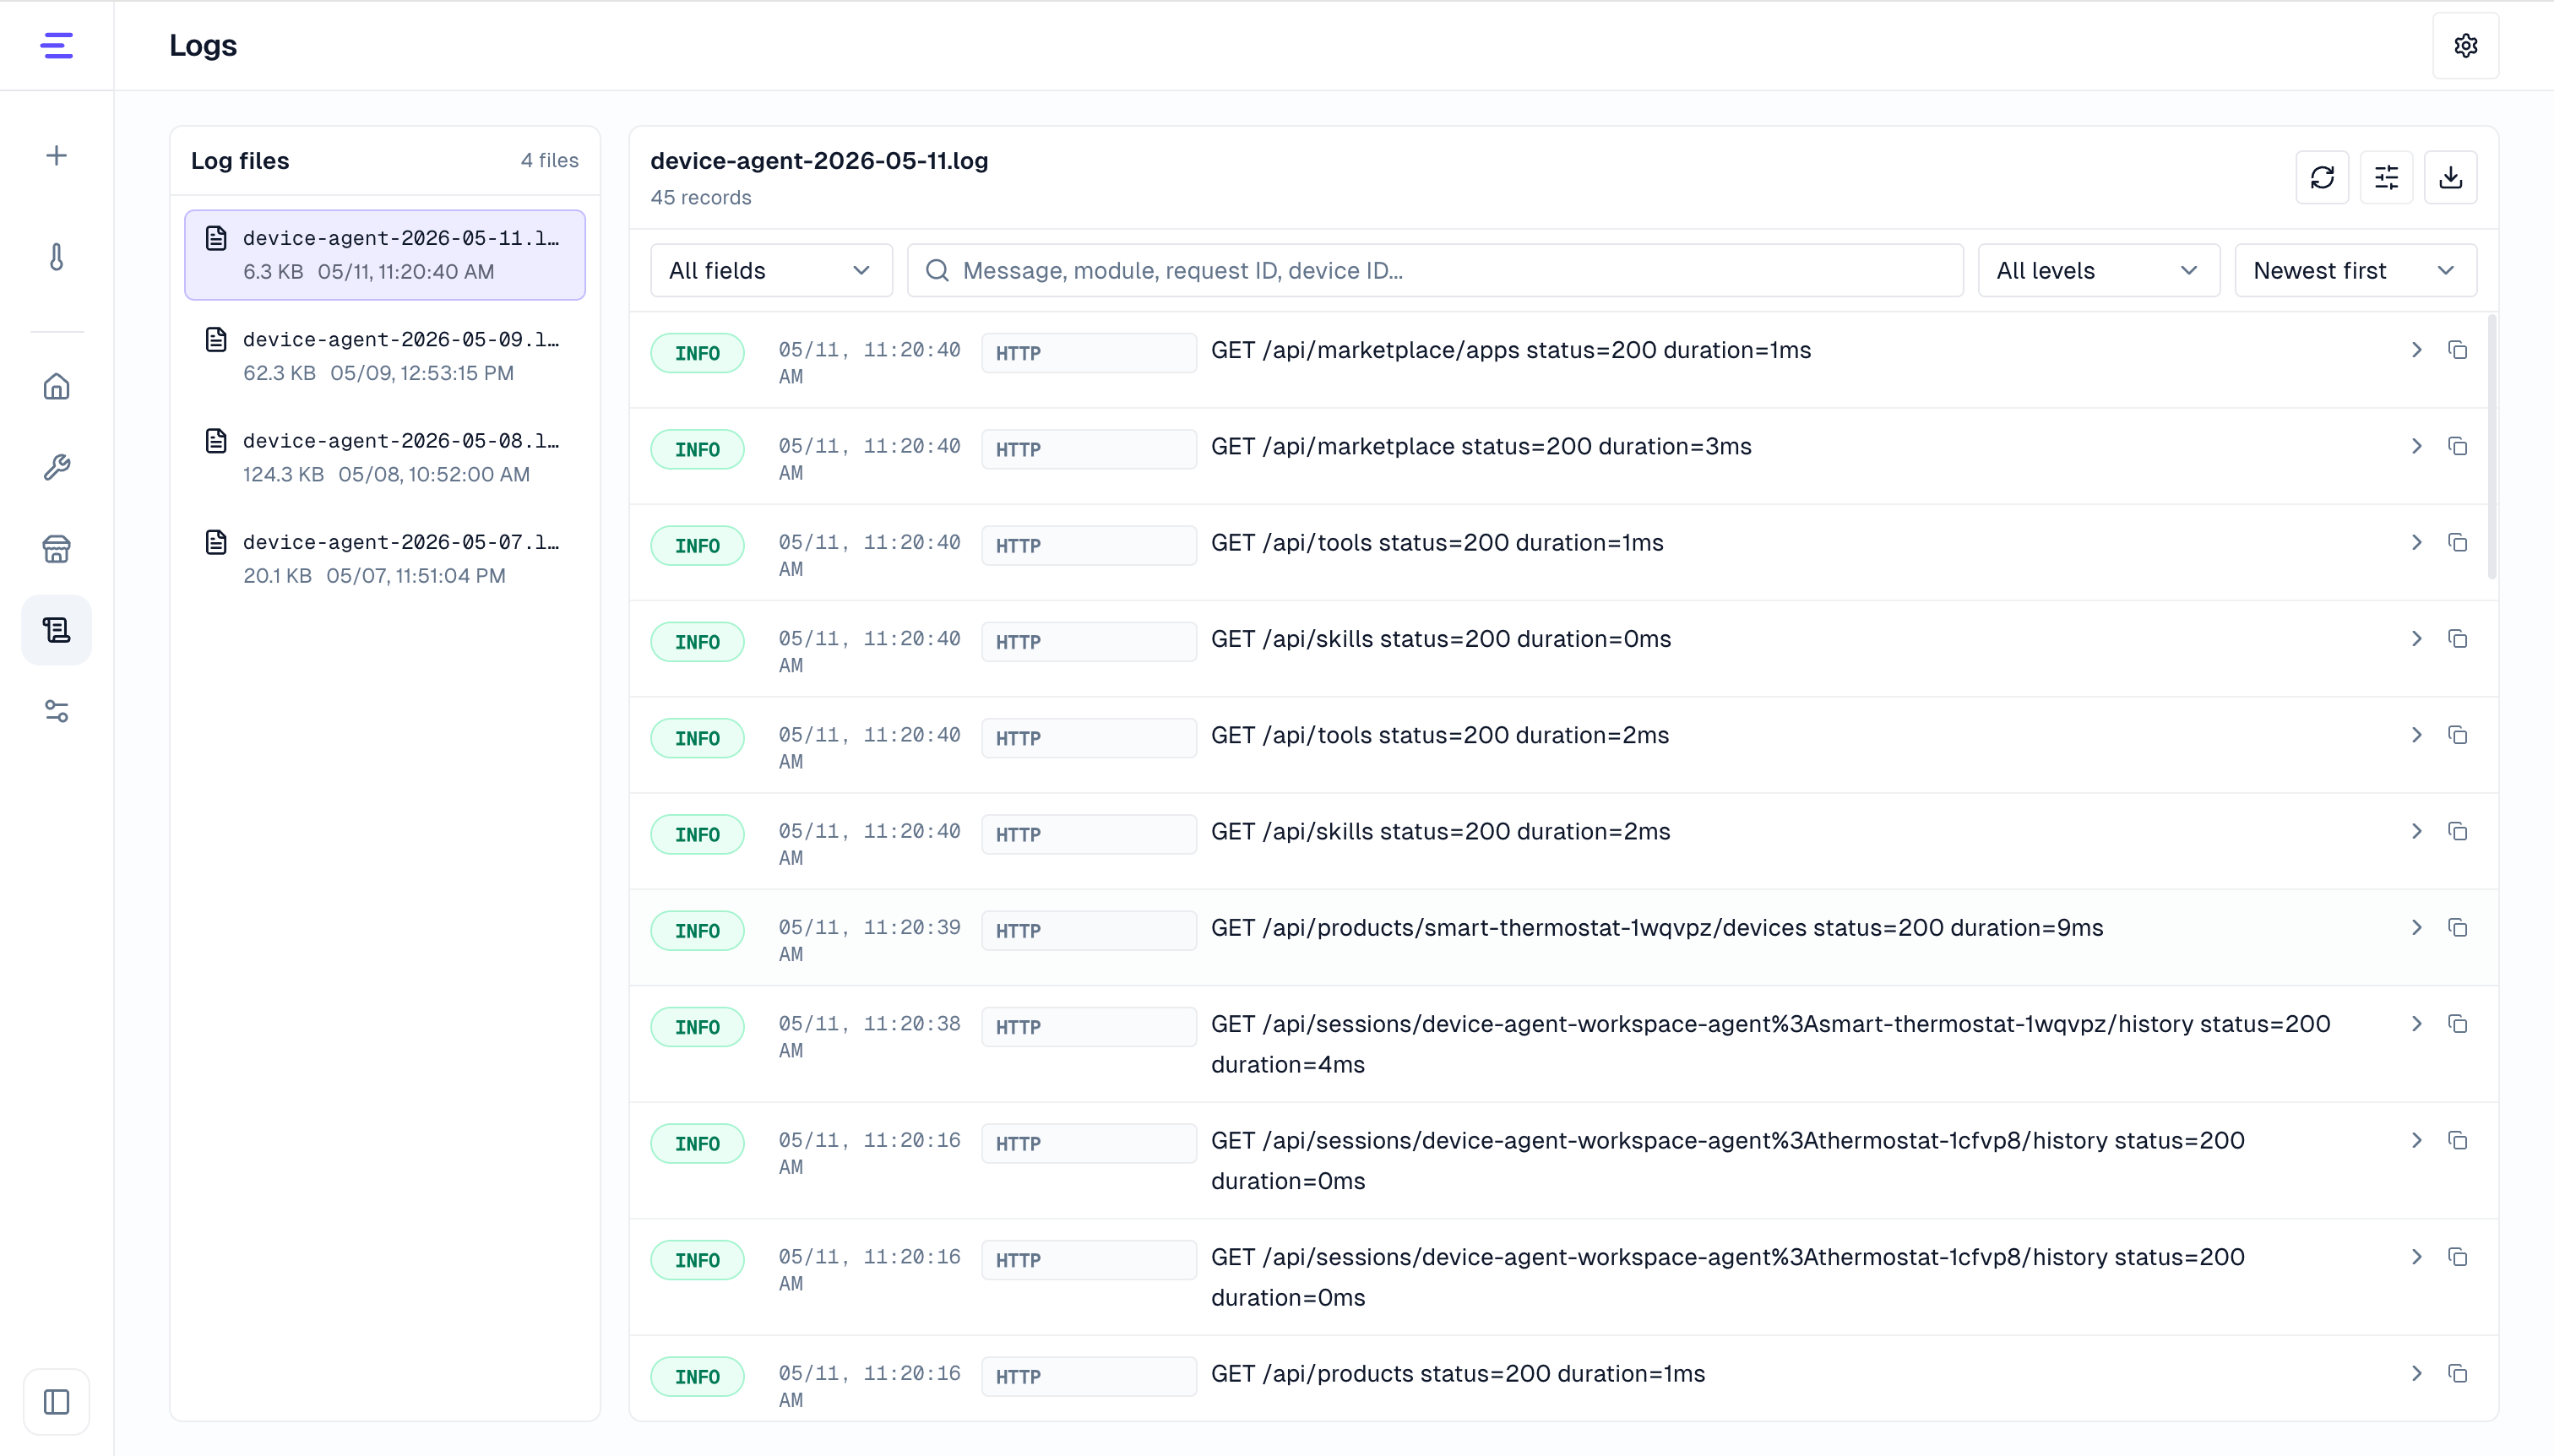The width and height of the screenshot is (2554, 1456).
Task: Click the log list vertical scrollbar
Action: tap(2491, 447)
